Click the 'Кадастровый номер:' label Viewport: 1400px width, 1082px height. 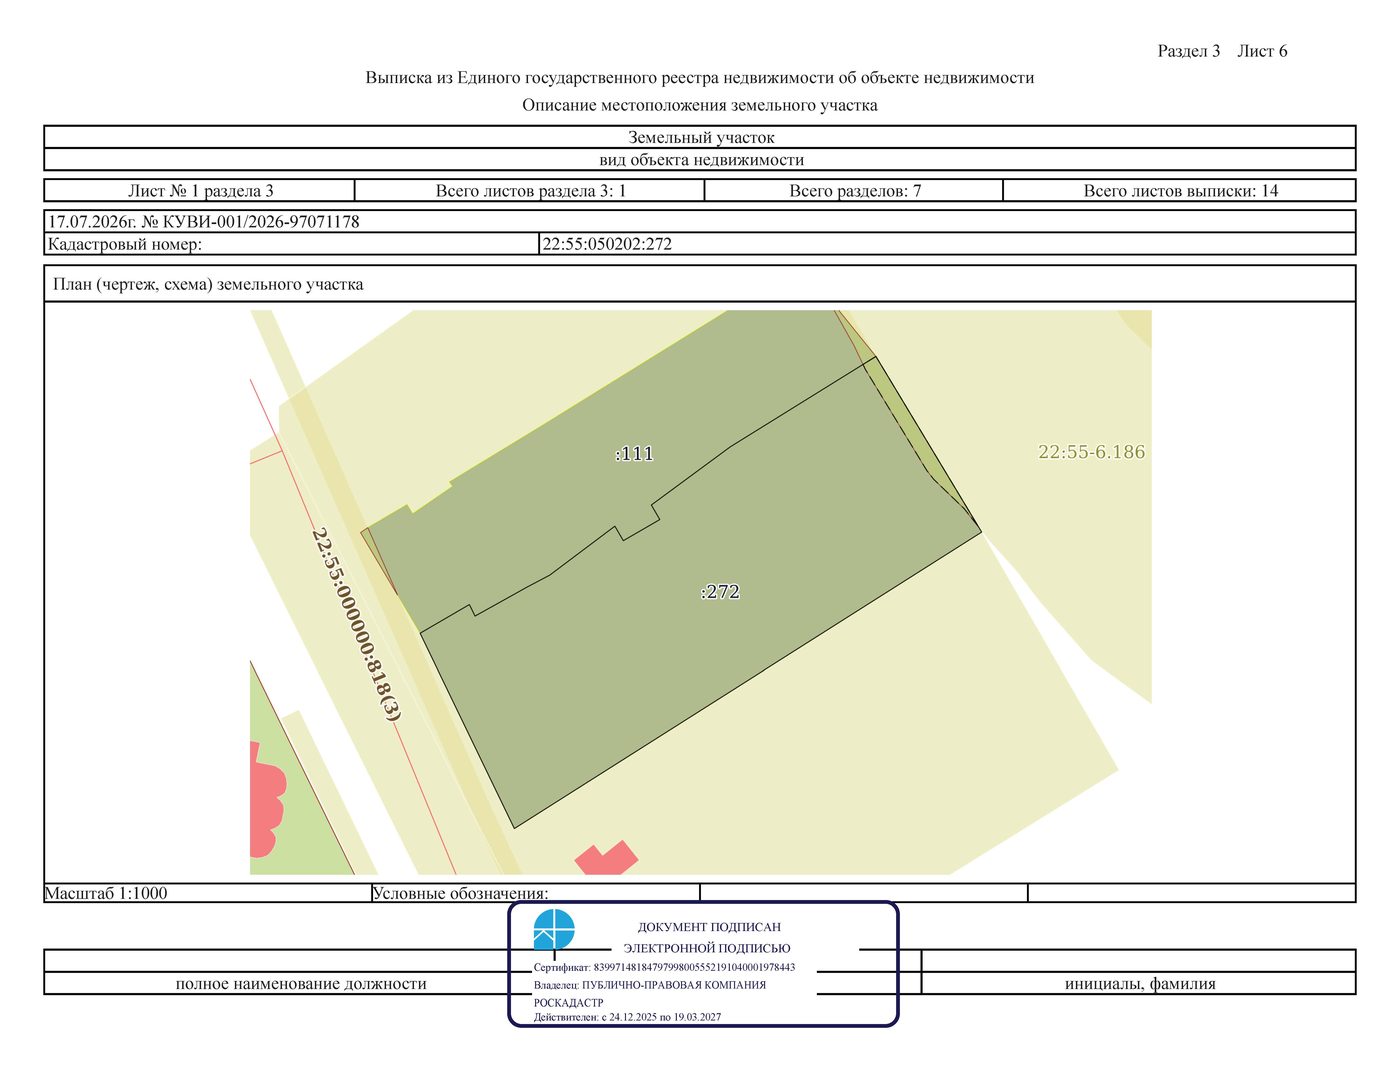click(x=125, y=244)
